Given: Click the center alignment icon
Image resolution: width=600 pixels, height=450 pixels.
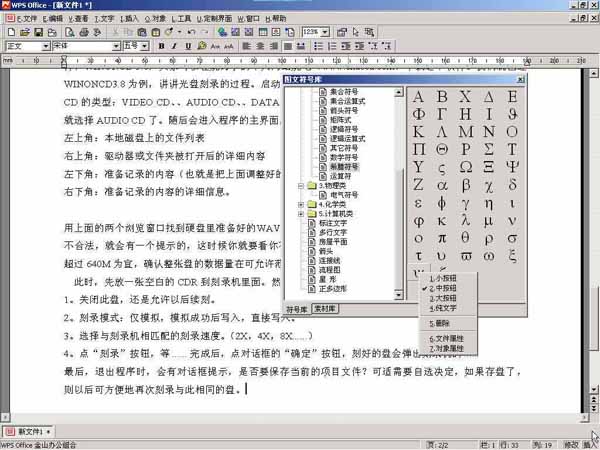Looking at the screenshot, I should point(261,46).
